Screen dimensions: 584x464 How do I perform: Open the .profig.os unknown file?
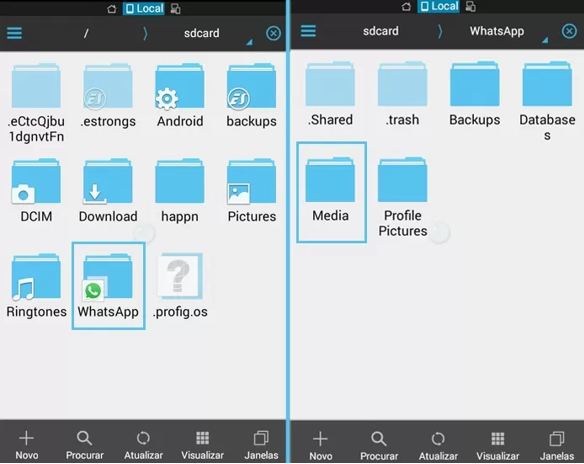point(180,286)
